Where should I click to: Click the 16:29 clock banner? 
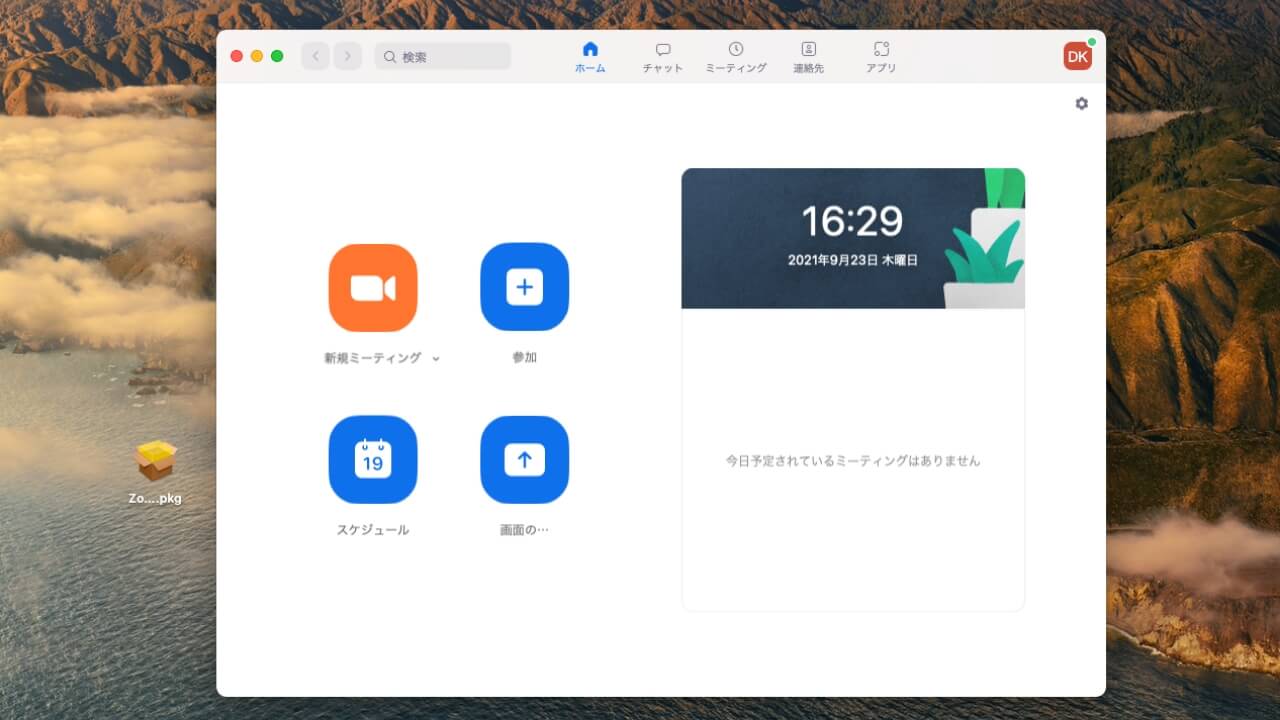(853, 238)
